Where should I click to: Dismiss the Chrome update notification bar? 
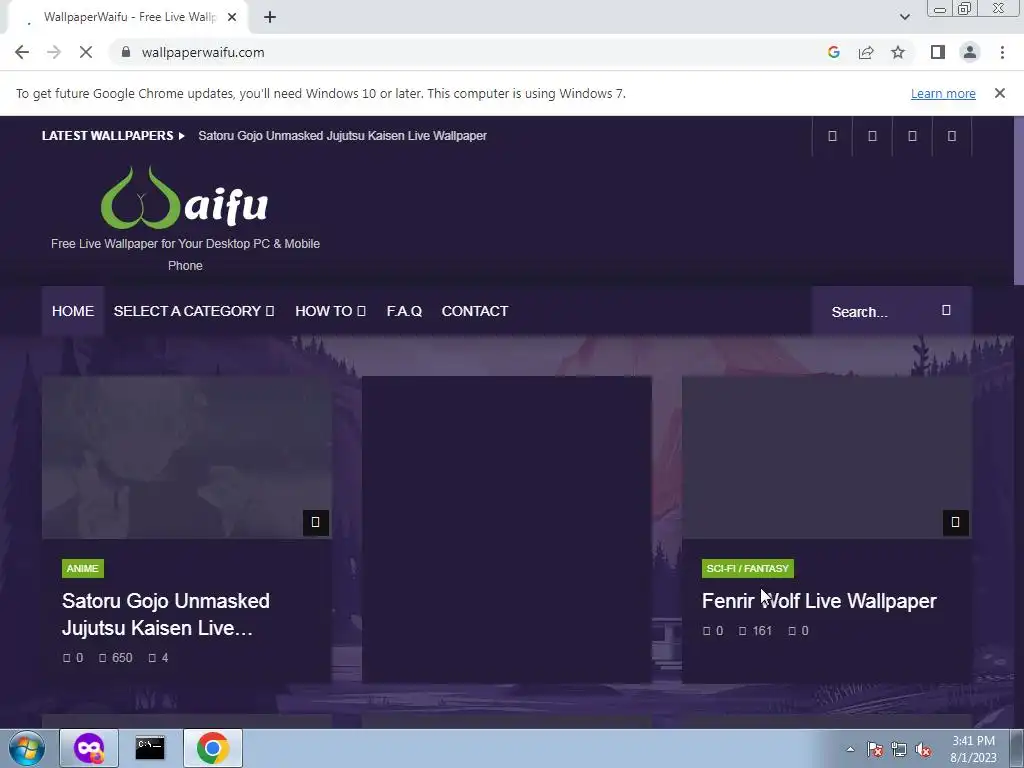click(x=1000, y=93)
